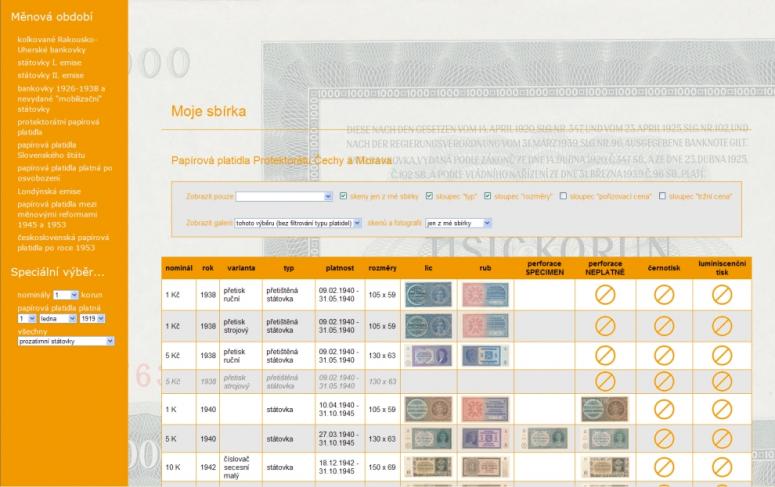Click the 'Moje sbírka' heading
Screen dimensions: 775x487
[209, 111]
